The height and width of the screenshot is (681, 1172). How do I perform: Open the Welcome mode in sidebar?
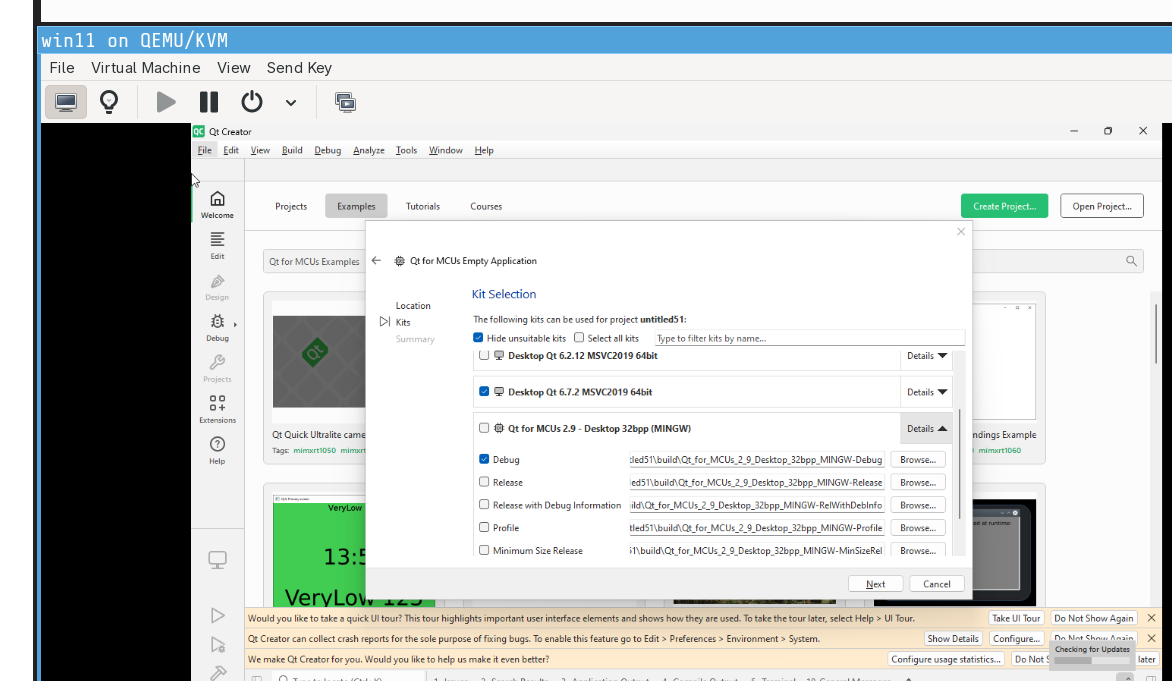[x=217, y=204]
